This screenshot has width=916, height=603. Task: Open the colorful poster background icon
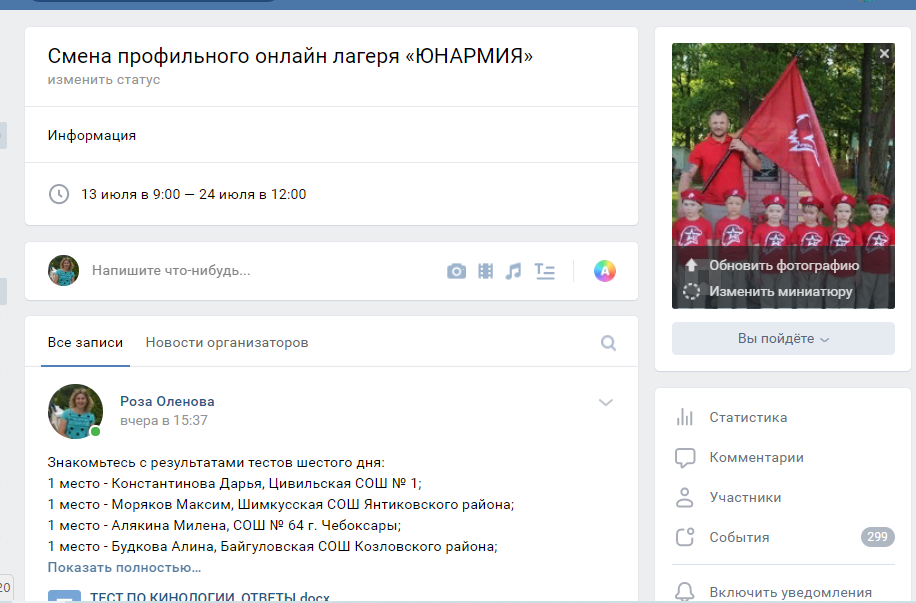(x=605, y=271)
